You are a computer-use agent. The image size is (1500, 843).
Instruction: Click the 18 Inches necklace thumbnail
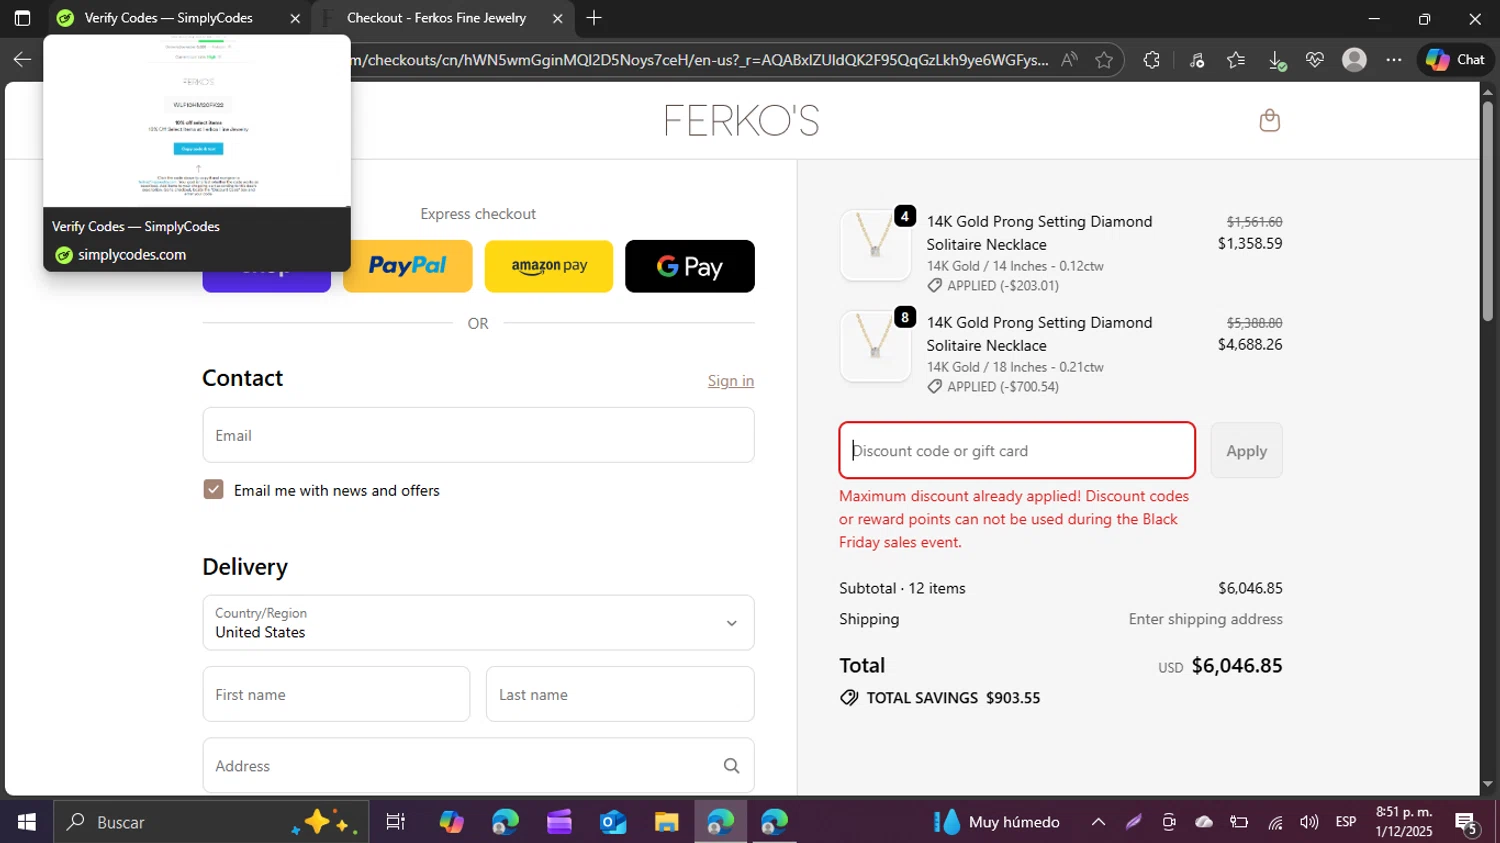[875, 346]
